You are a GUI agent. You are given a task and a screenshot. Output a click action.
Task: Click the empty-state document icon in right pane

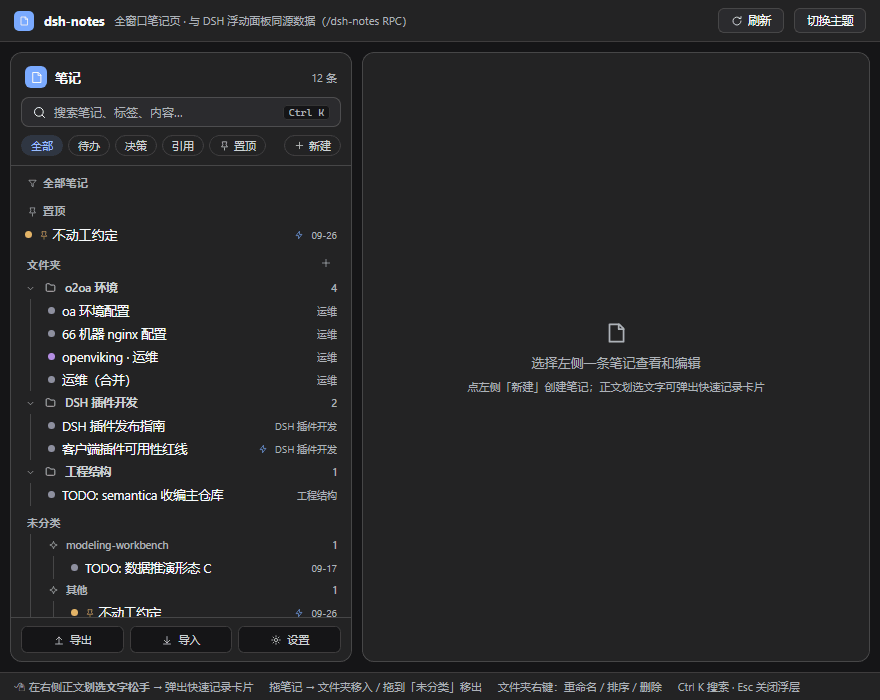(x=616, y=333)
